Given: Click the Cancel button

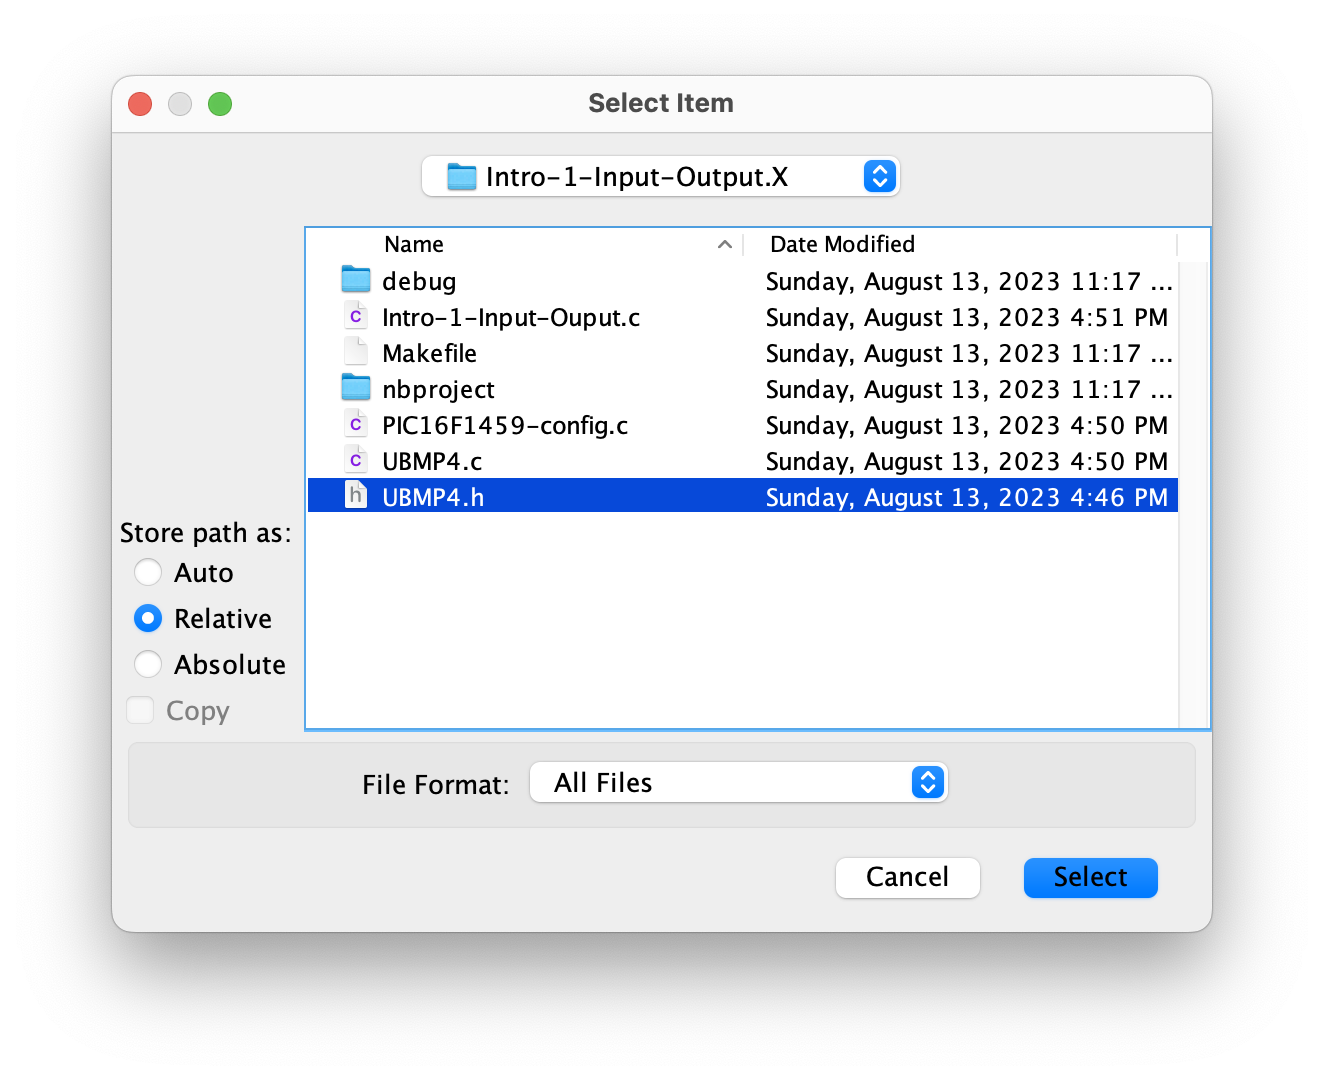Looking at the screenshot, I should click(x=907, y=877).
